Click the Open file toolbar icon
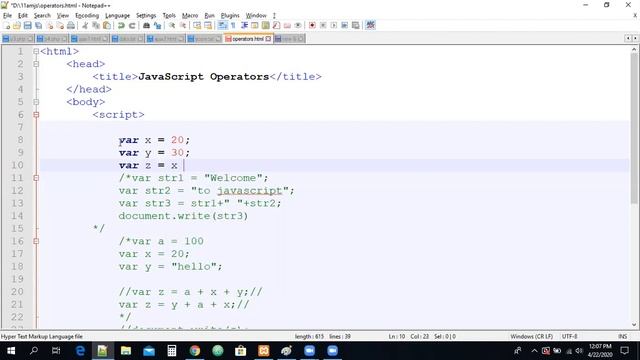Viewport: 640px width, 360px height. click(17, 25)
